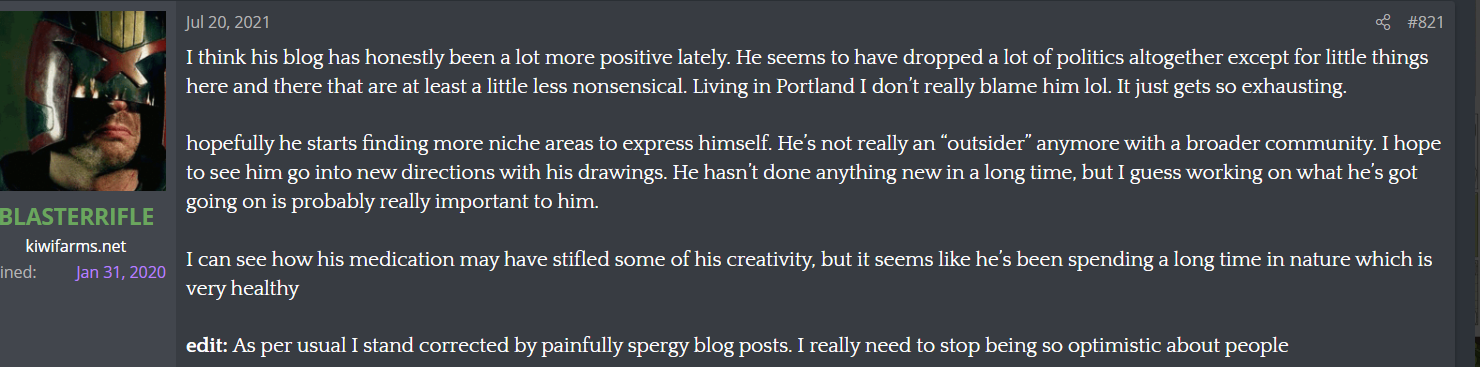Click the words "very healthy" in the post

point(243,289)
